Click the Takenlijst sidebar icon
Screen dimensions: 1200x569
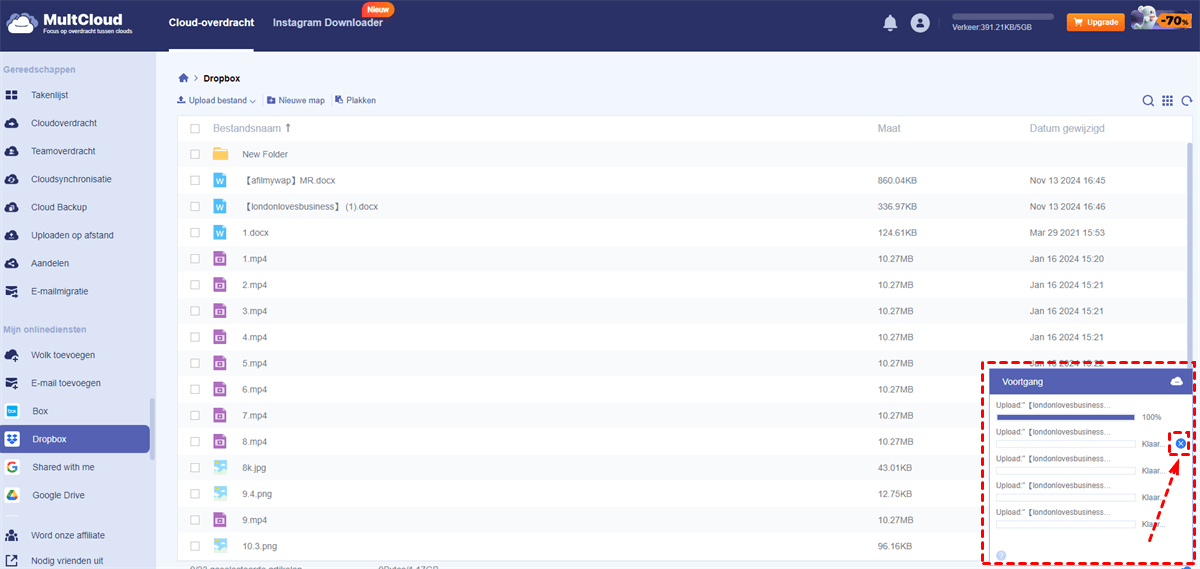click(x=12, y=95)
